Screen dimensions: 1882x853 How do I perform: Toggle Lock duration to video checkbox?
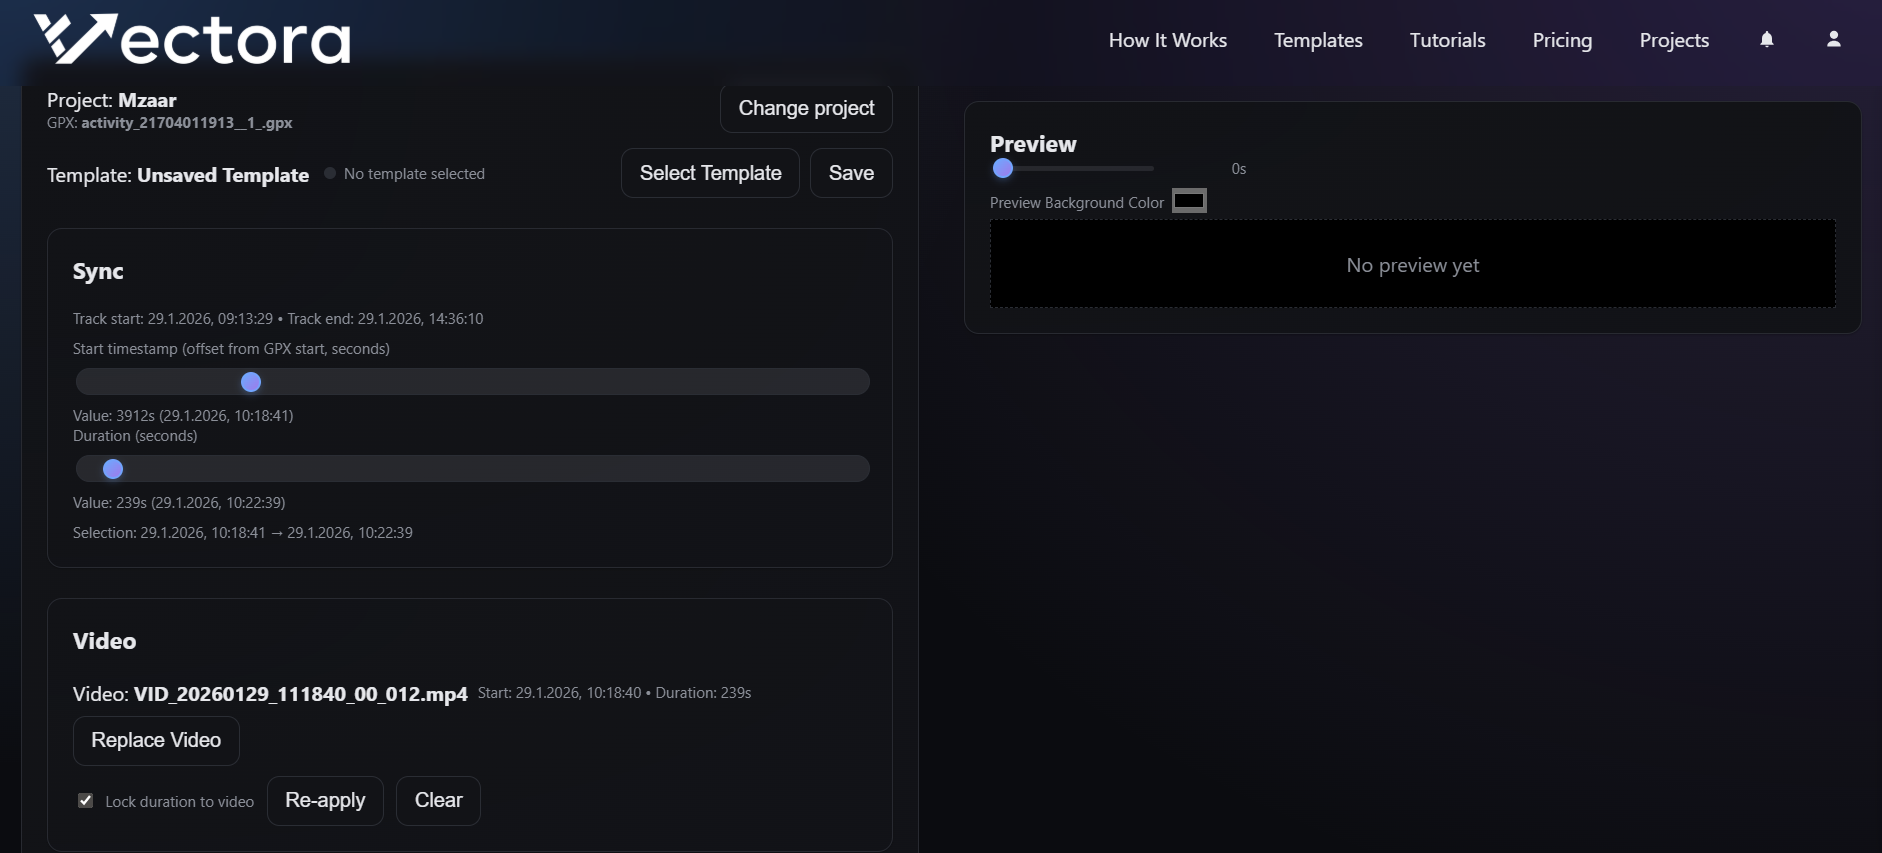(86, 801)
